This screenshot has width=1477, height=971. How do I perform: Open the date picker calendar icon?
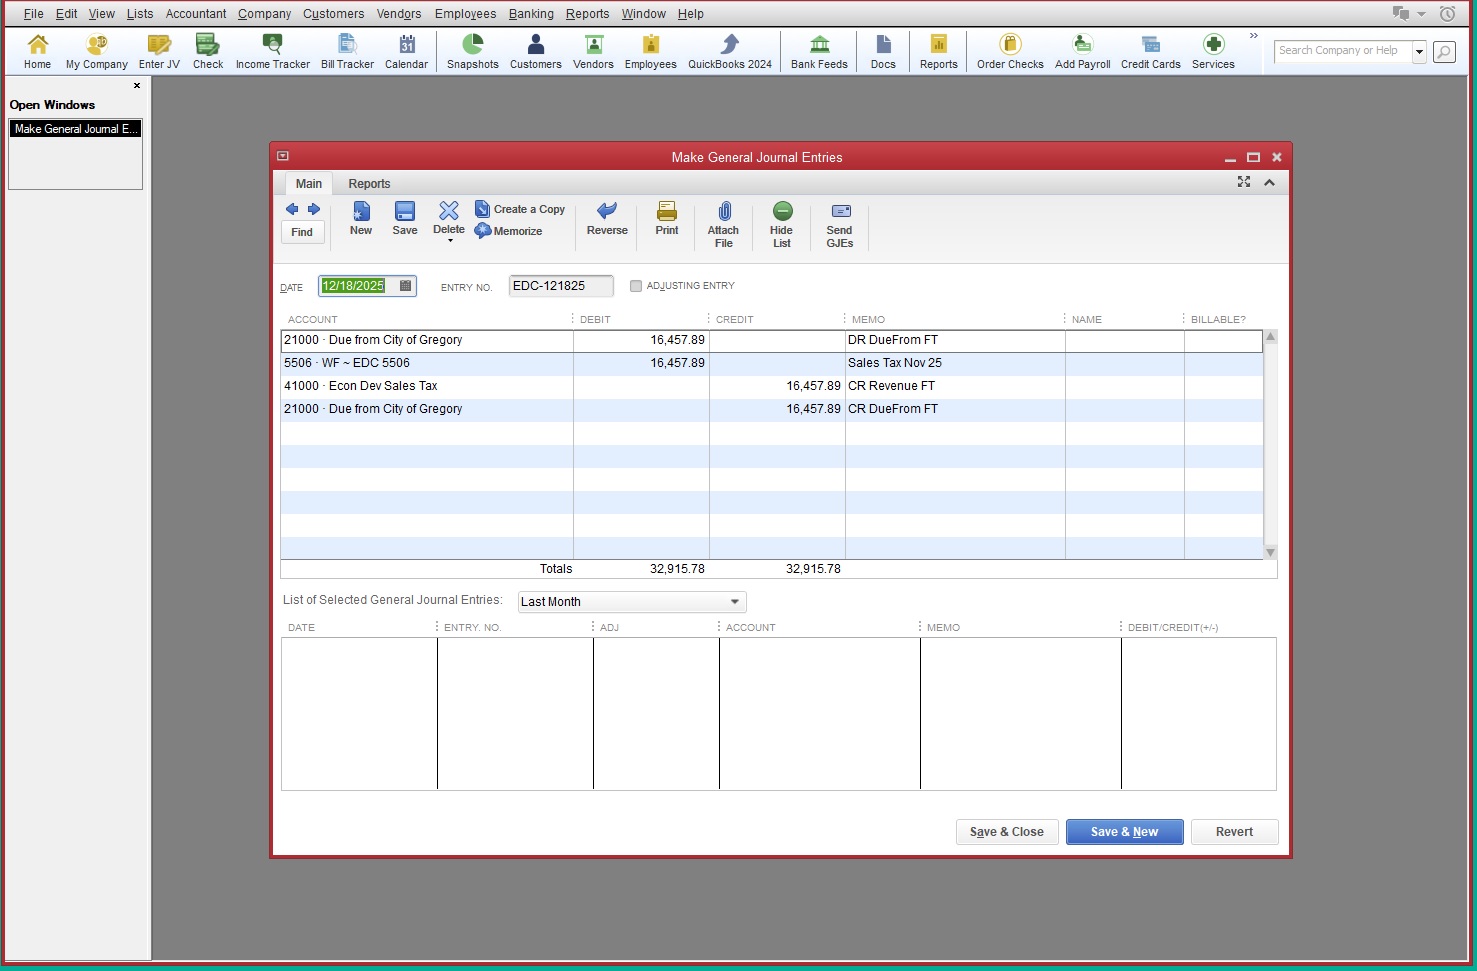(405, 286)
